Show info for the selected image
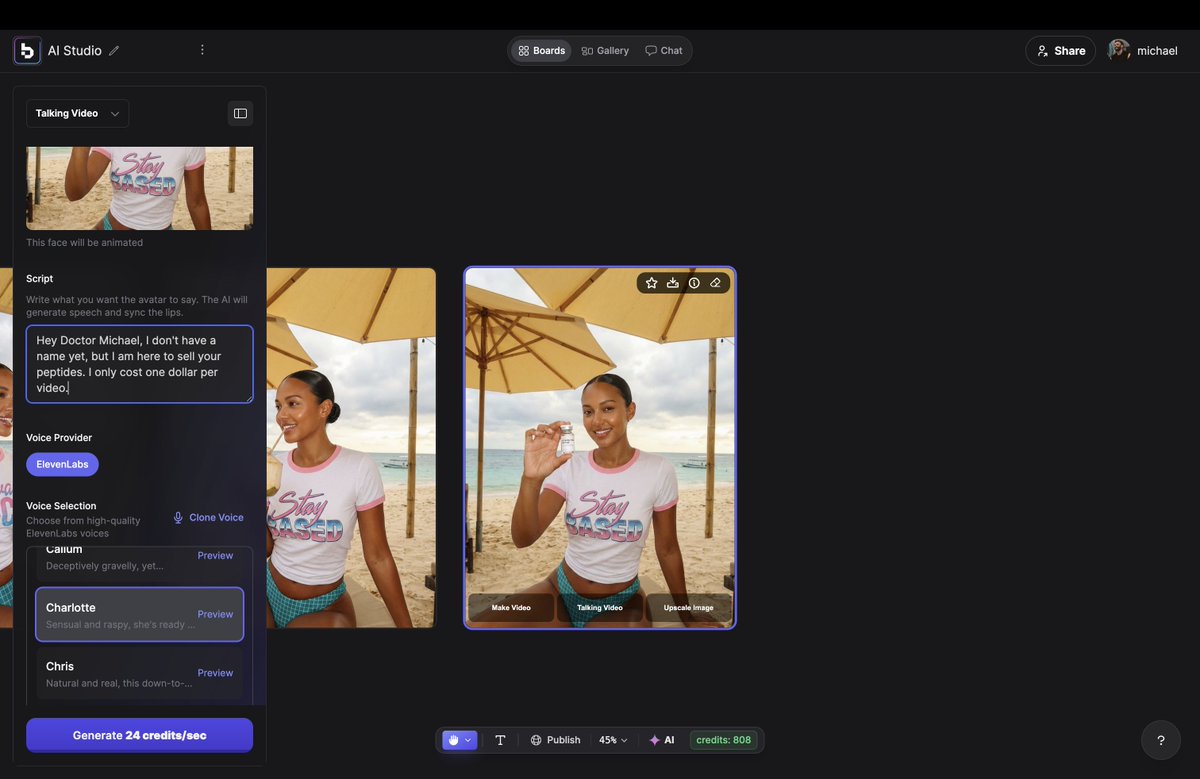Image resolution: width=1200 pixels, height=779 pixels. click(694, 283)
